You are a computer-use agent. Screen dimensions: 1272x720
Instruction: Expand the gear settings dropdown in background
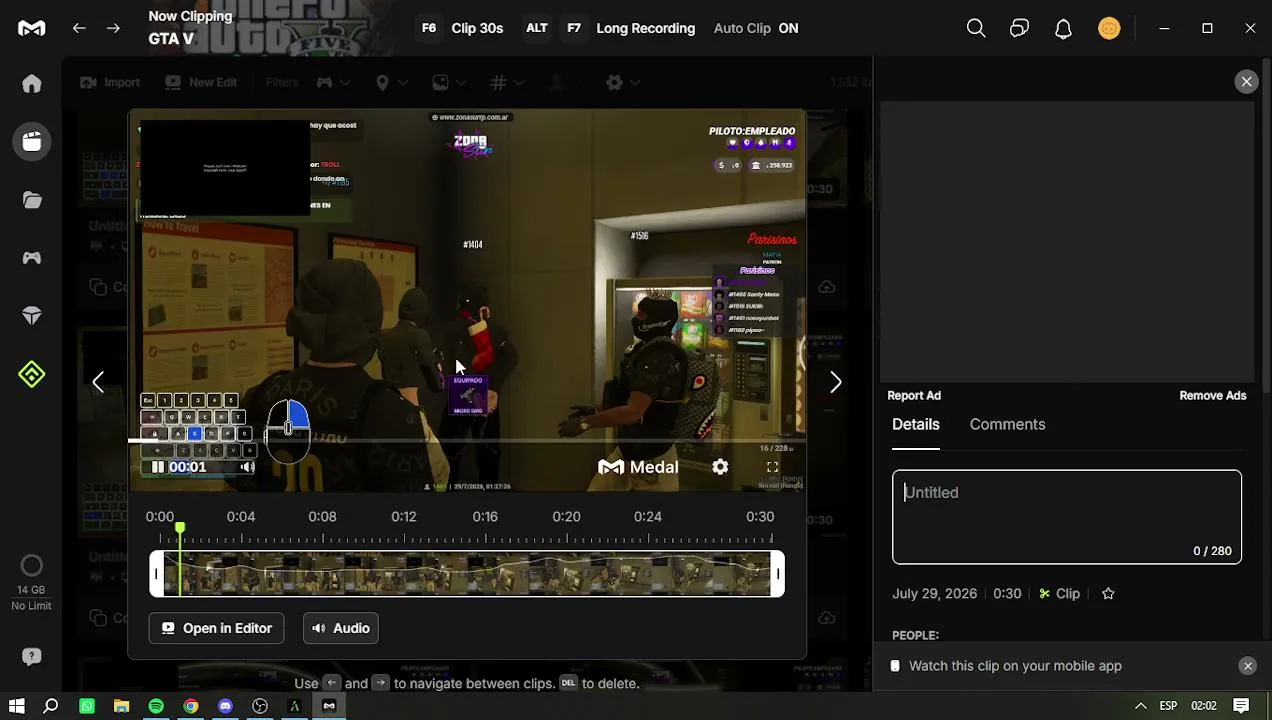click(622, 82)
